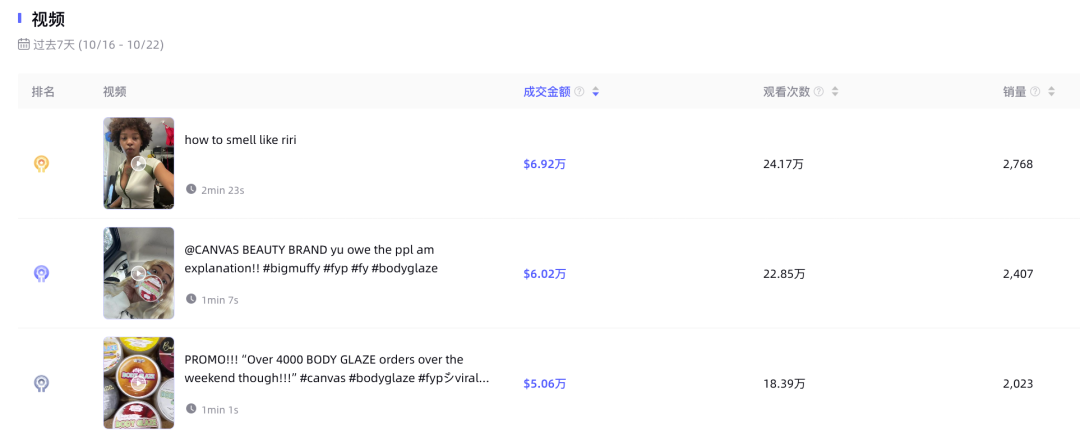This screenshot has height=437, width=1080.
Task: Click the gold first-place rank medal icon
Action: click(x=41, y=164)
